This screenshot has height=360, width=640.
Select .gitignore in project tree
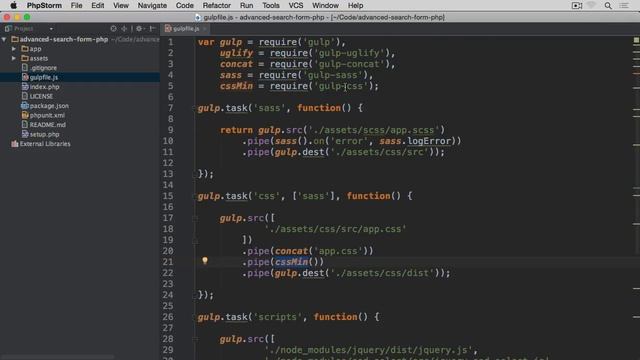pyautogui.click(x=43, y=68)
